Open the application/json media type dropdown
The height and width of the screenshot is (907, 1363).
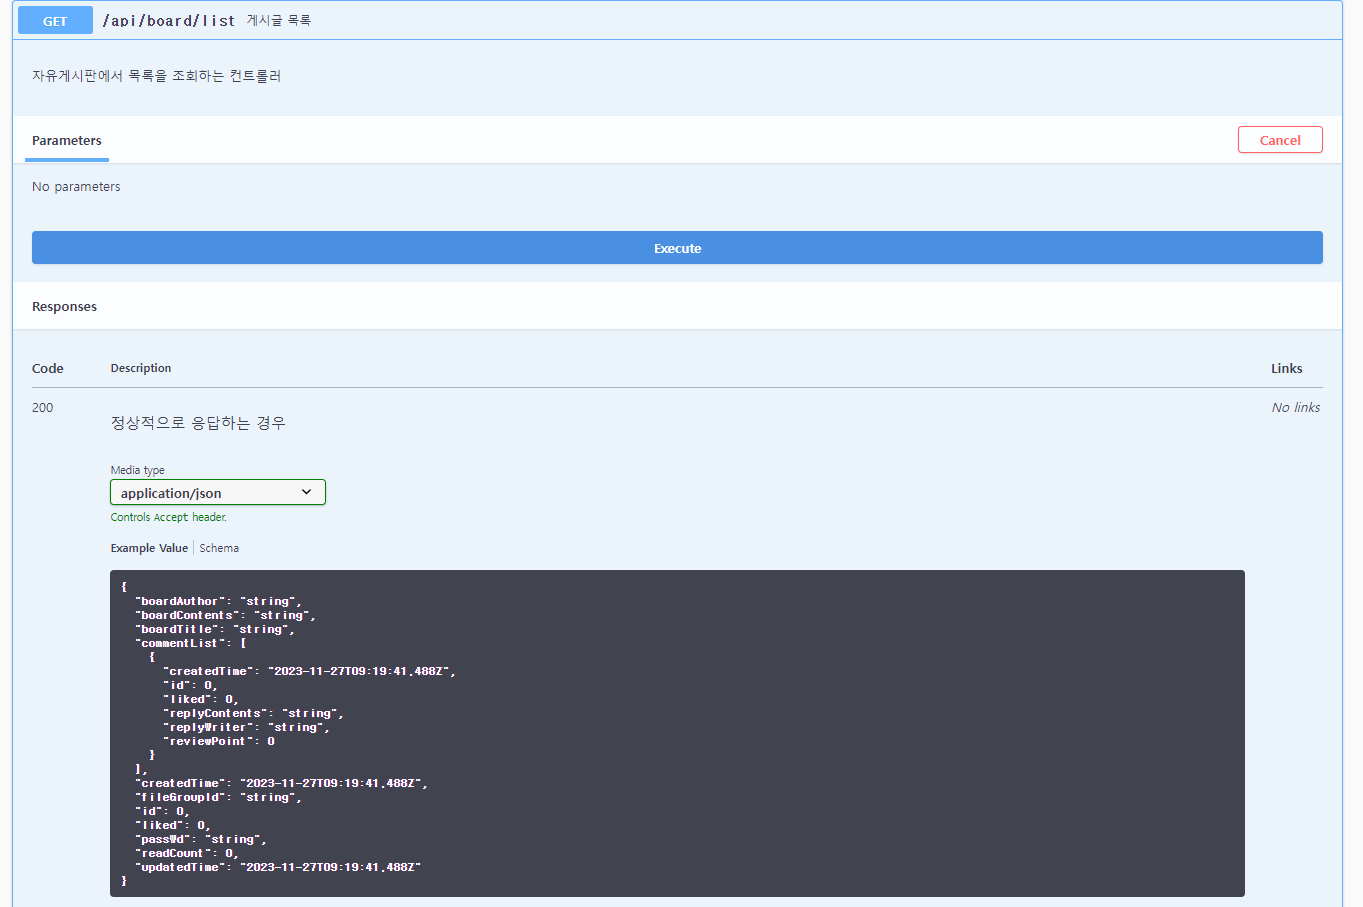(218, 493)
